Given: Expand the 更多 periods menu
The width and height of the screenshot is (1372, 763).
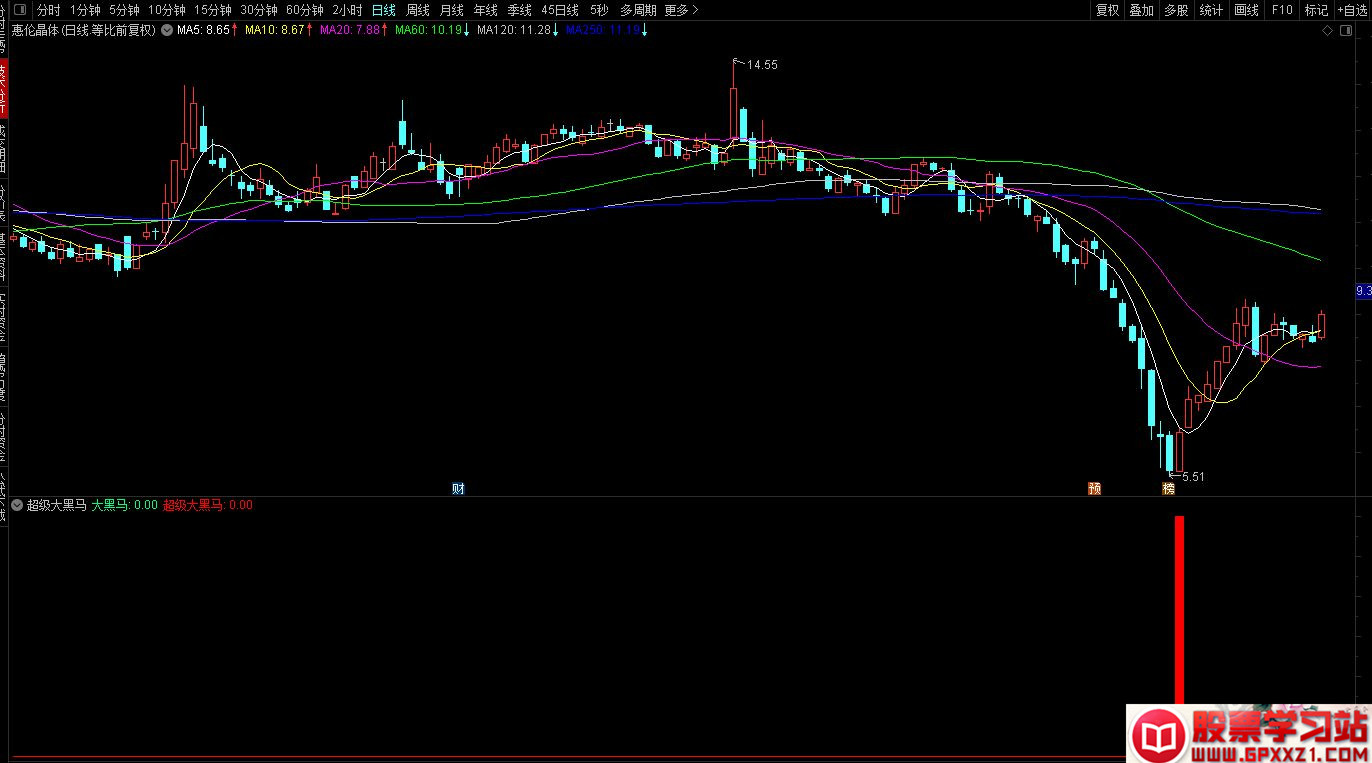Looking at the screenshot, I should click(x=681, y=10).
